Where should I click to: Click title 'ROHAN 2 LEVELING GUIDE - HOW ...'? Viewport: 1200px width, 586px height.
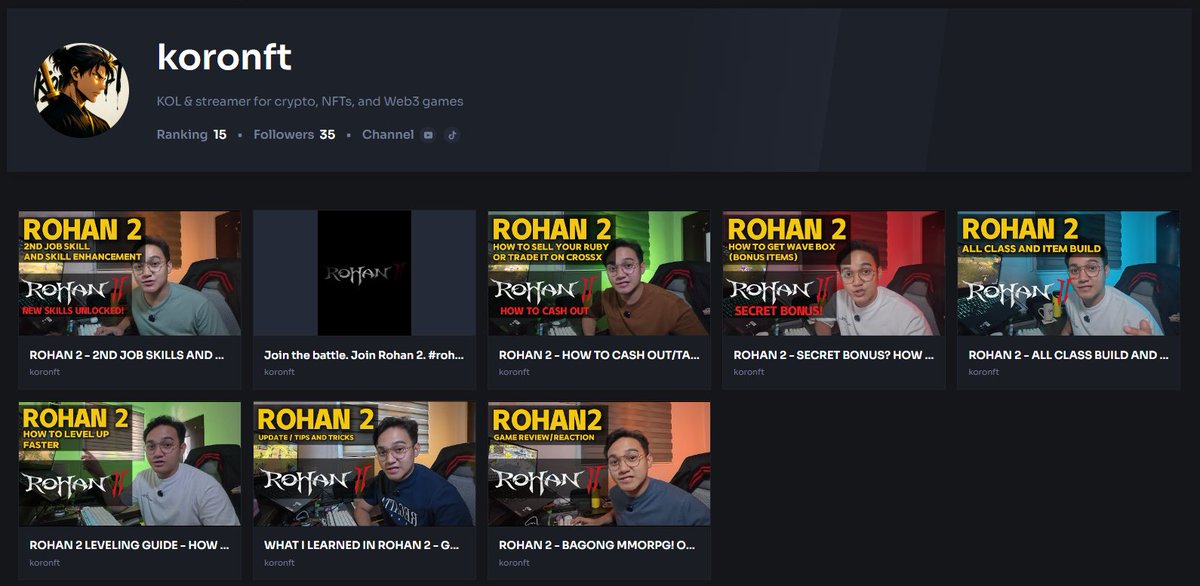[129, 546]
